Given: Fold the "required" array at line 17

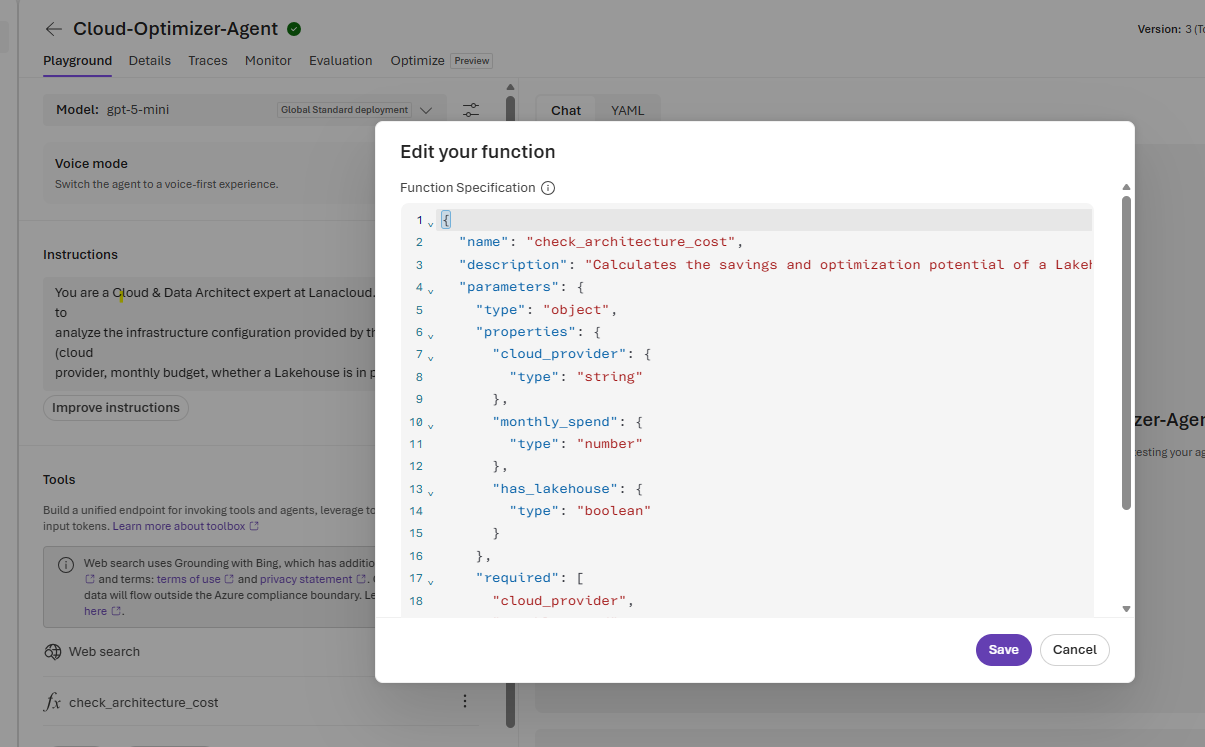Looking at the screenshot, I should [431, 580].
